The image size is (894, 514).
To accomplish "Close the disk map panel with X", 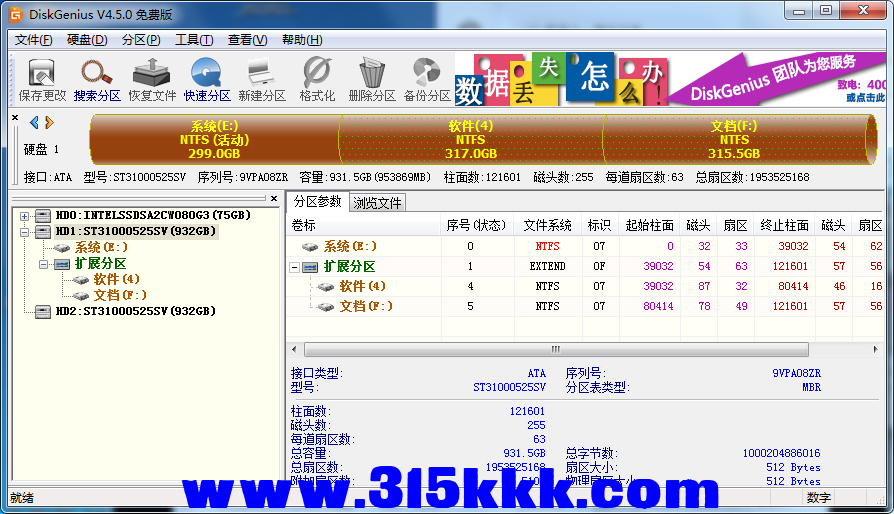I will [15, 118].
